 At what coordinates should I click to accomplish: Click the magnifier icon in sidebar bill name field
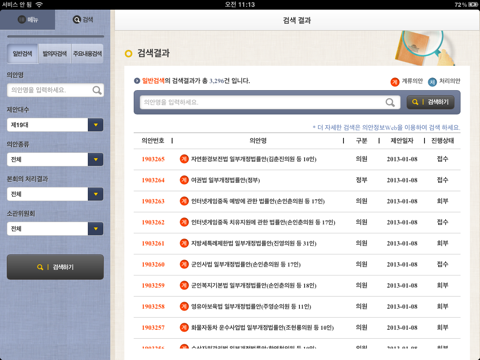[97, 90]
